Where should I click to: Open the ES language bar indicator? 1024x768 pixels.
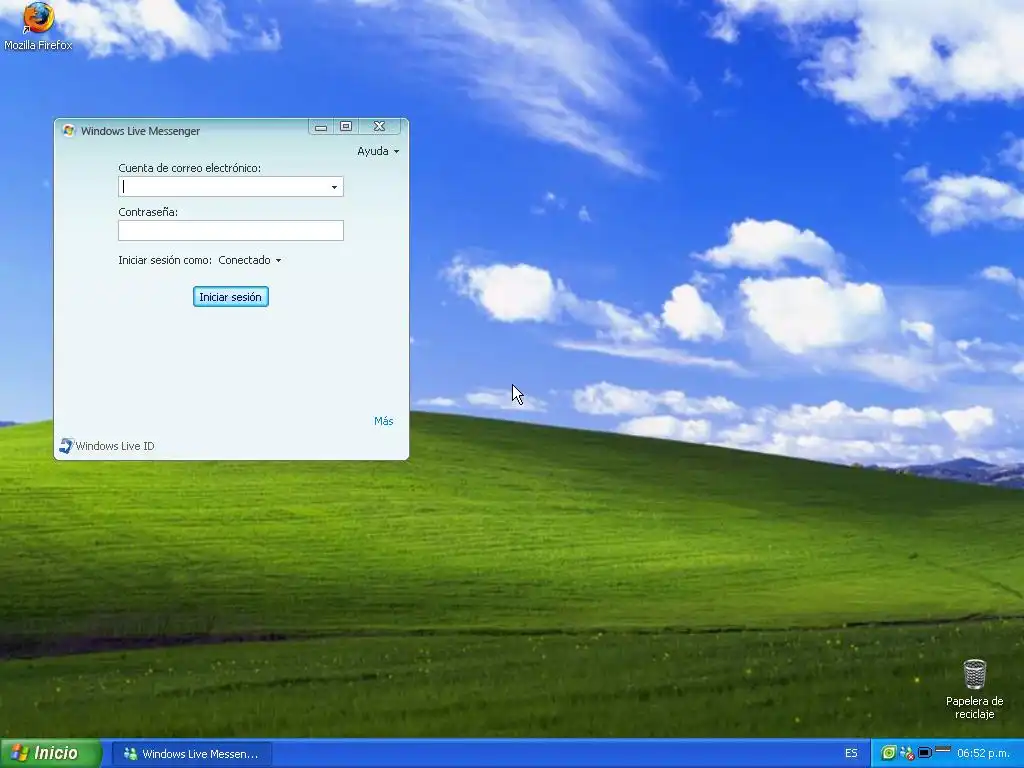(x=851, y=753)
